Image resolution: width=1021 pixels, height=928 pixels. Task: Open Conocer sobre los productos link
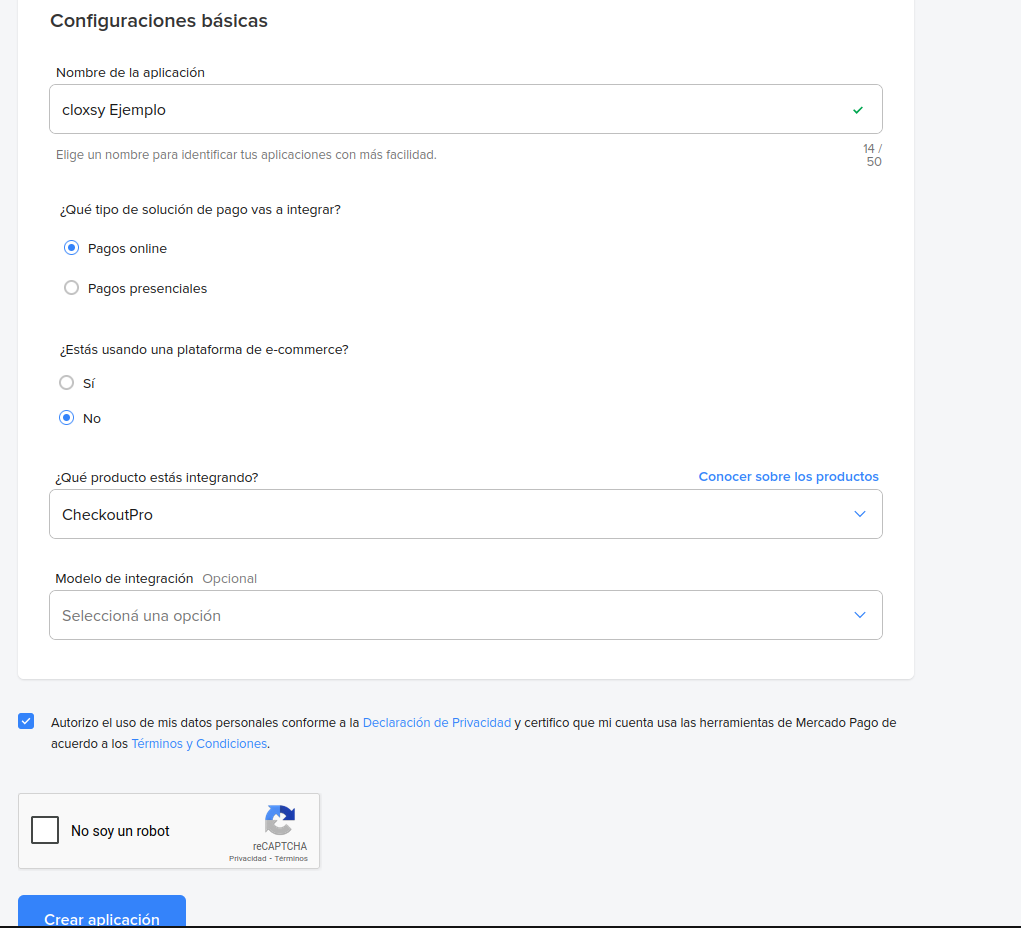pyautogui.click(x=788, y=477)
